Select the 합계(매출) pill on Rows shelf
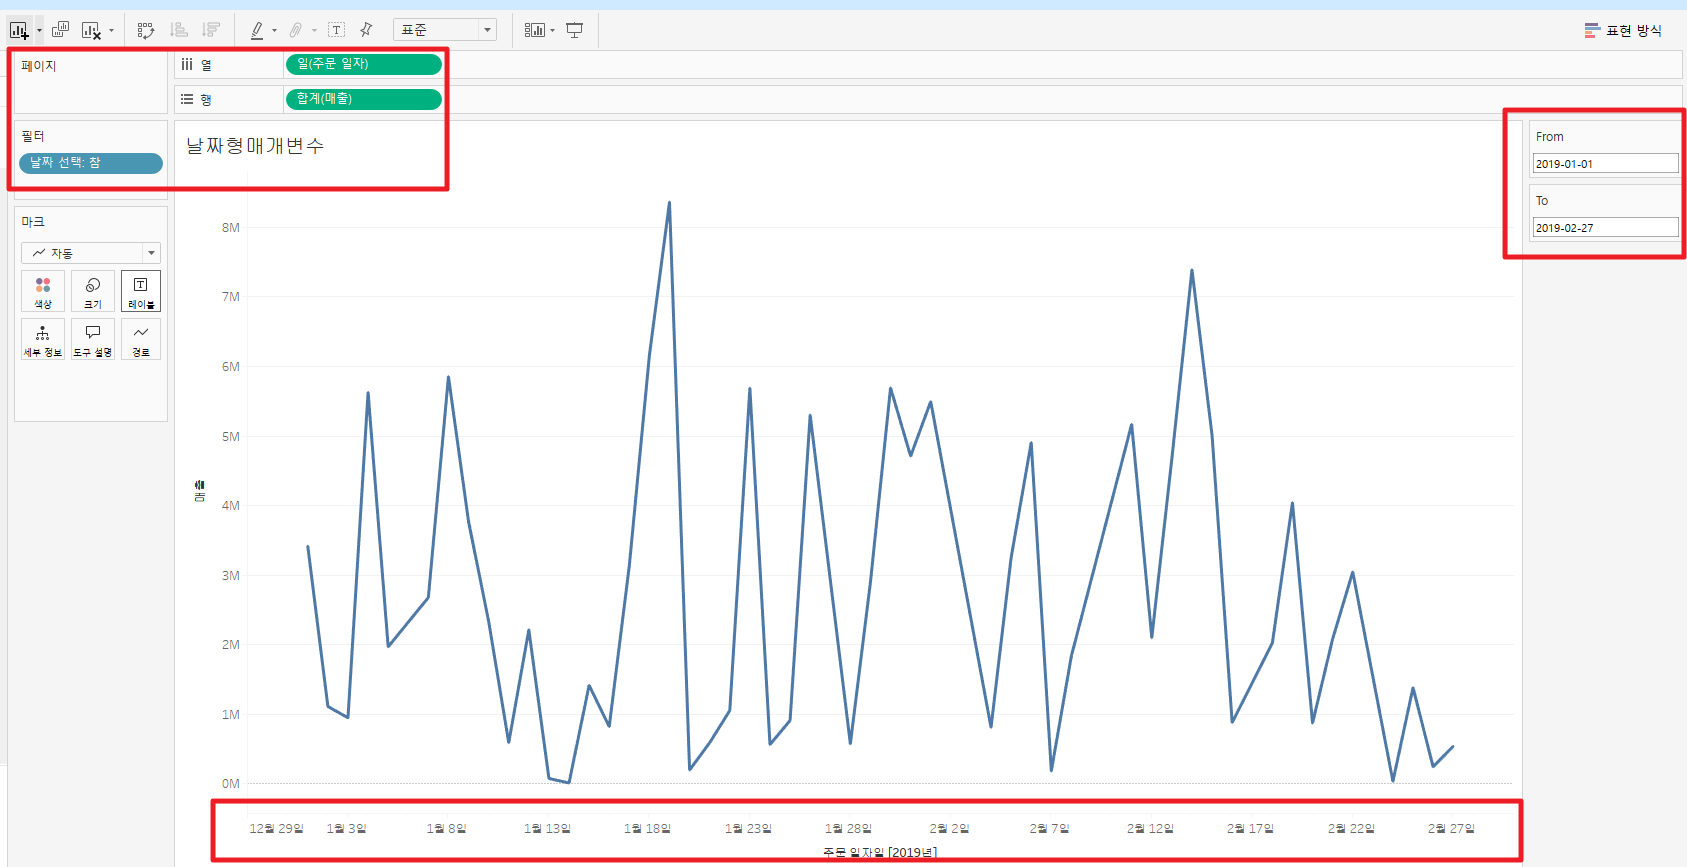 coord(364,99)
